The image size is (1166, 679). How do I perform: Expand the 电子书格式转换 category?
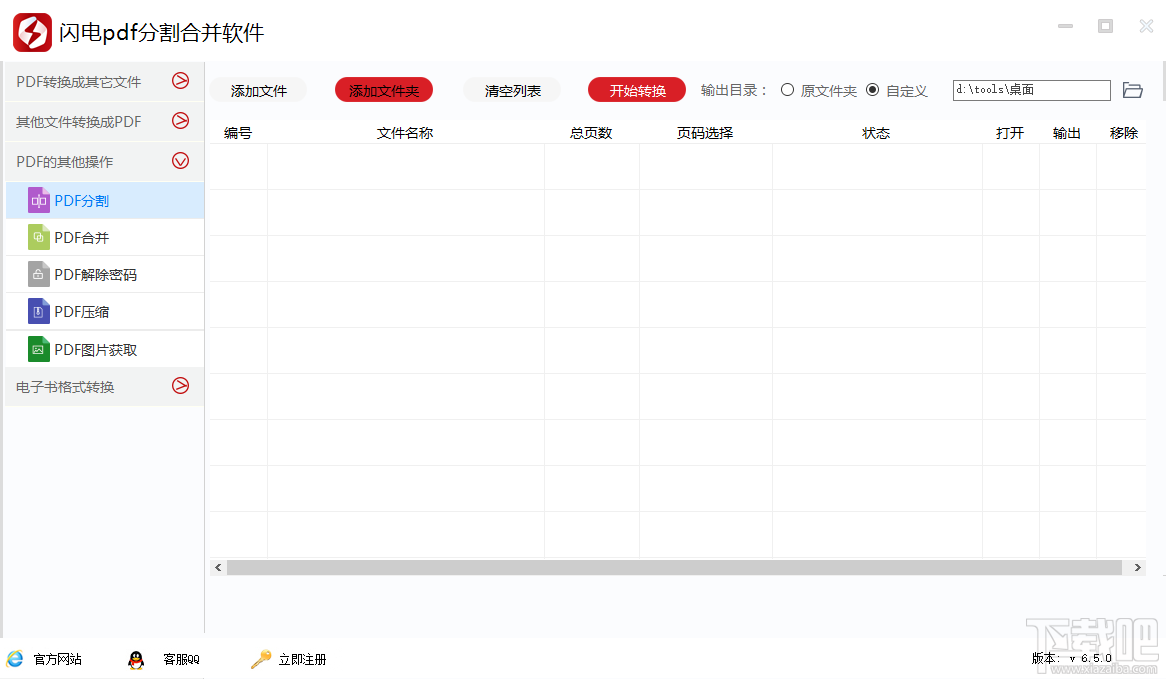(x=180, y=386)
